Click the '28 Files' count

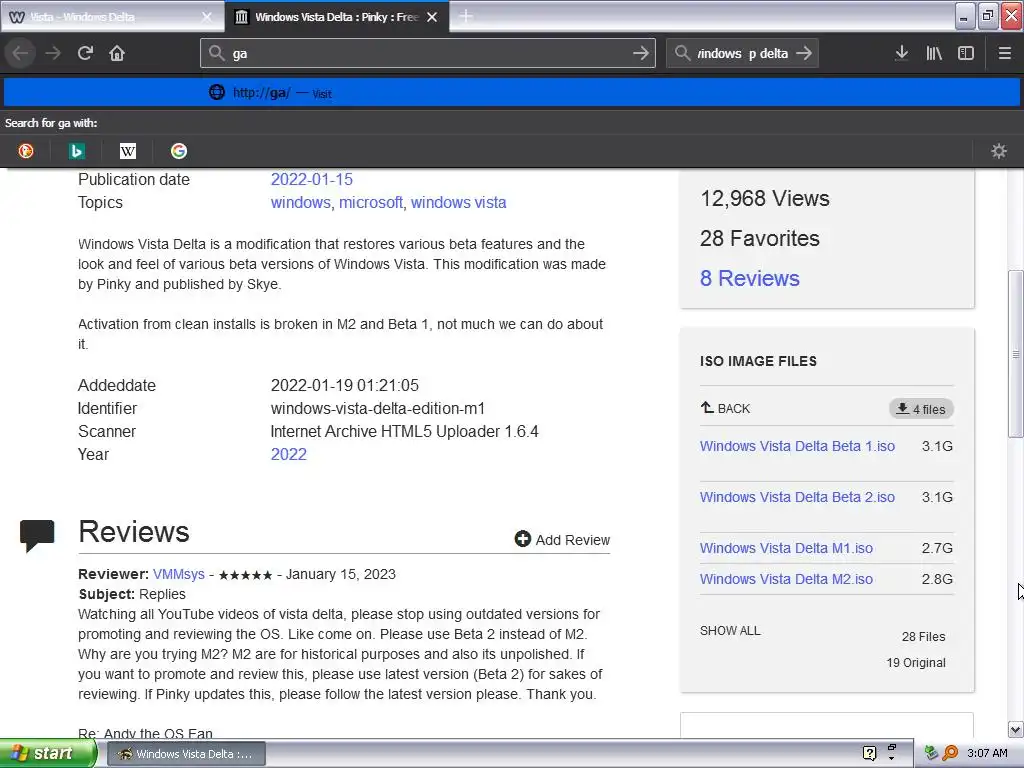[x=923, y=636]
